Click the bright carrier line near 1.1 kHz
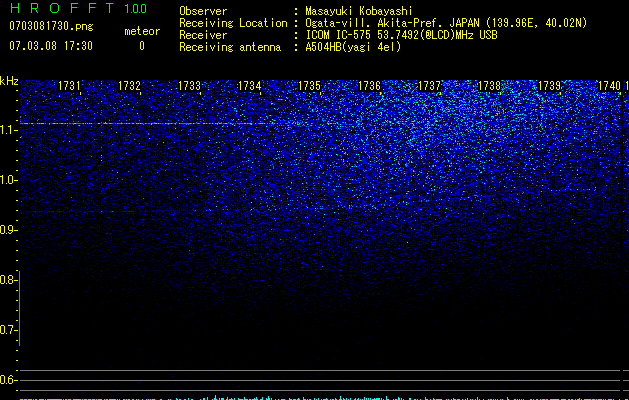Image resolution: width=629 pixels, height=400 pixels. coord(142,124)
